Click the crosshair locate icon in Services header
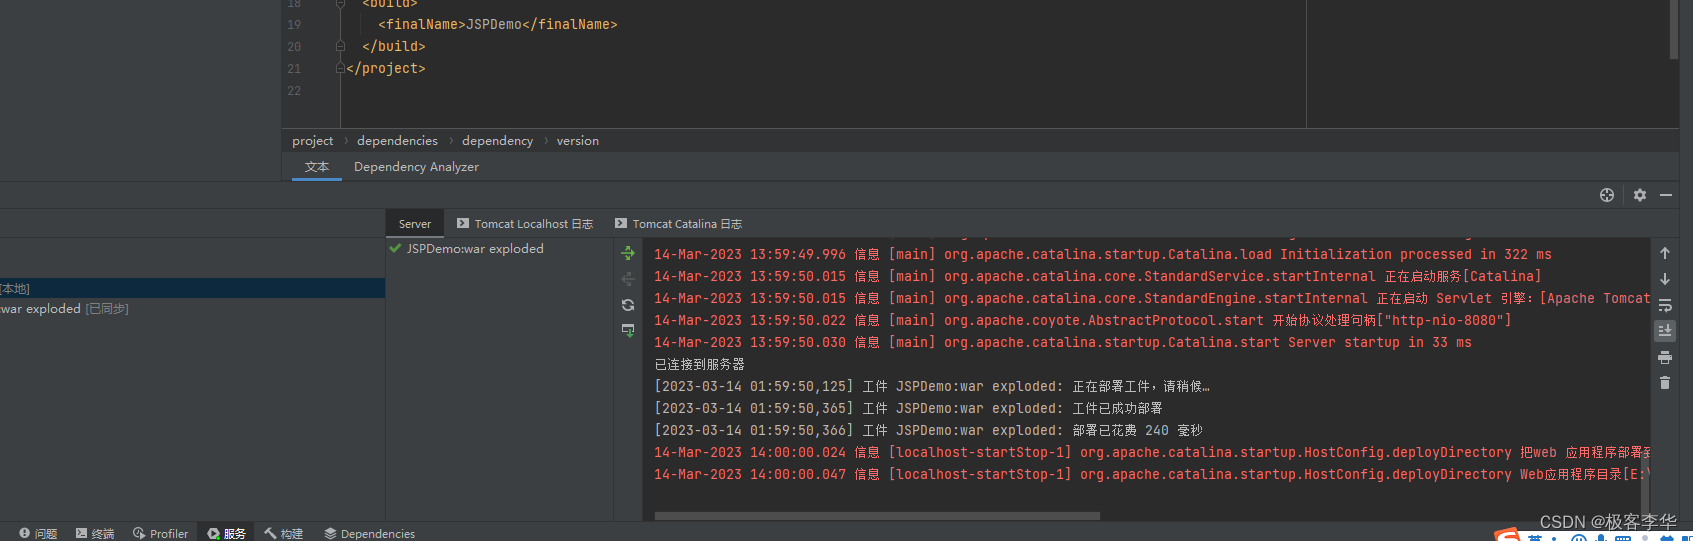1693x541 pixels. click(x=1607, y=195)
